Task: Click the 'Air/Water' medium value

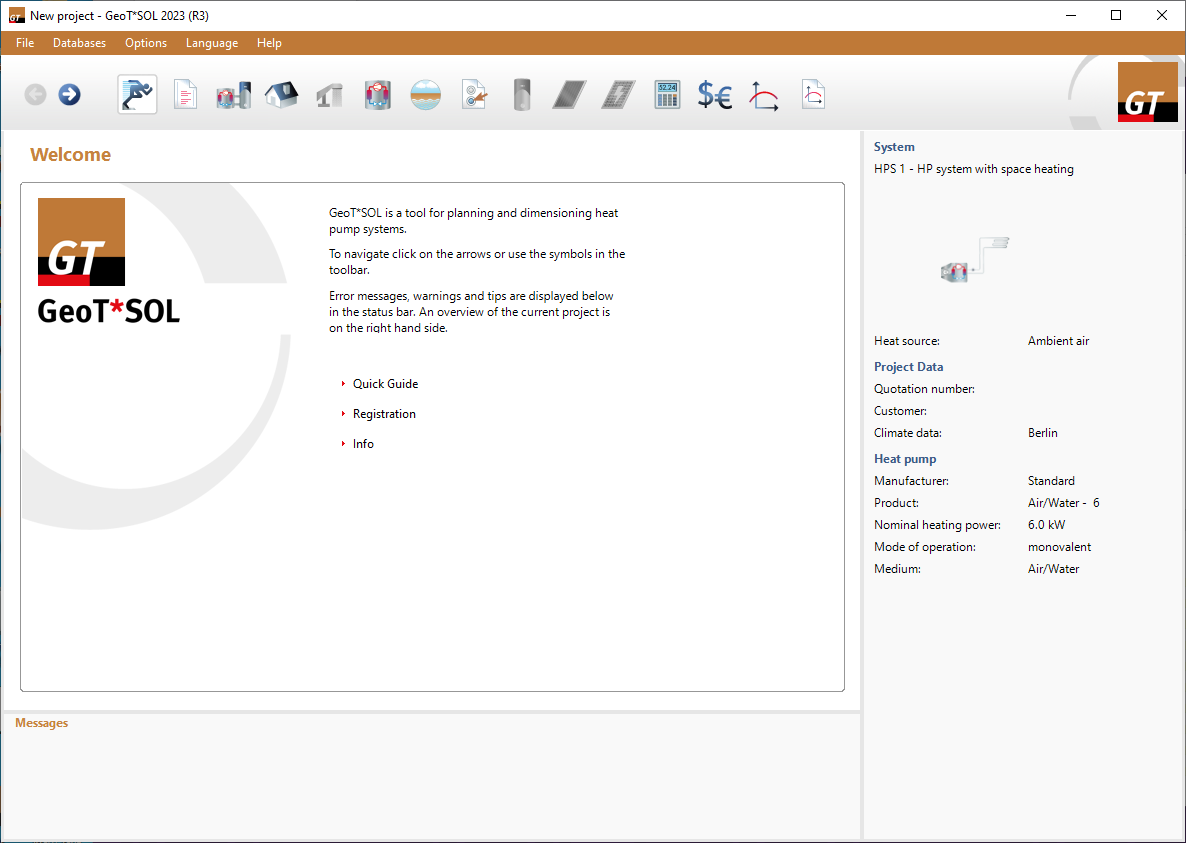Action: (x=1053, y=569)
